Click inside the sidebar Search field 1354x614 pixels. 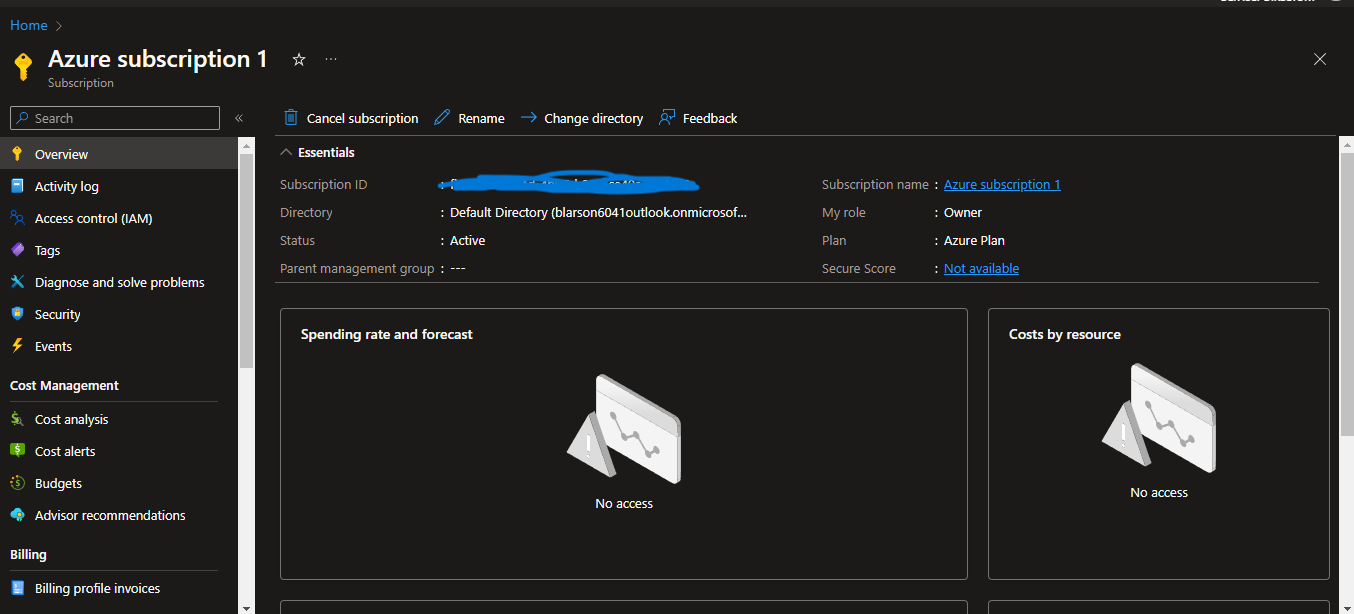tap(114, 117)
